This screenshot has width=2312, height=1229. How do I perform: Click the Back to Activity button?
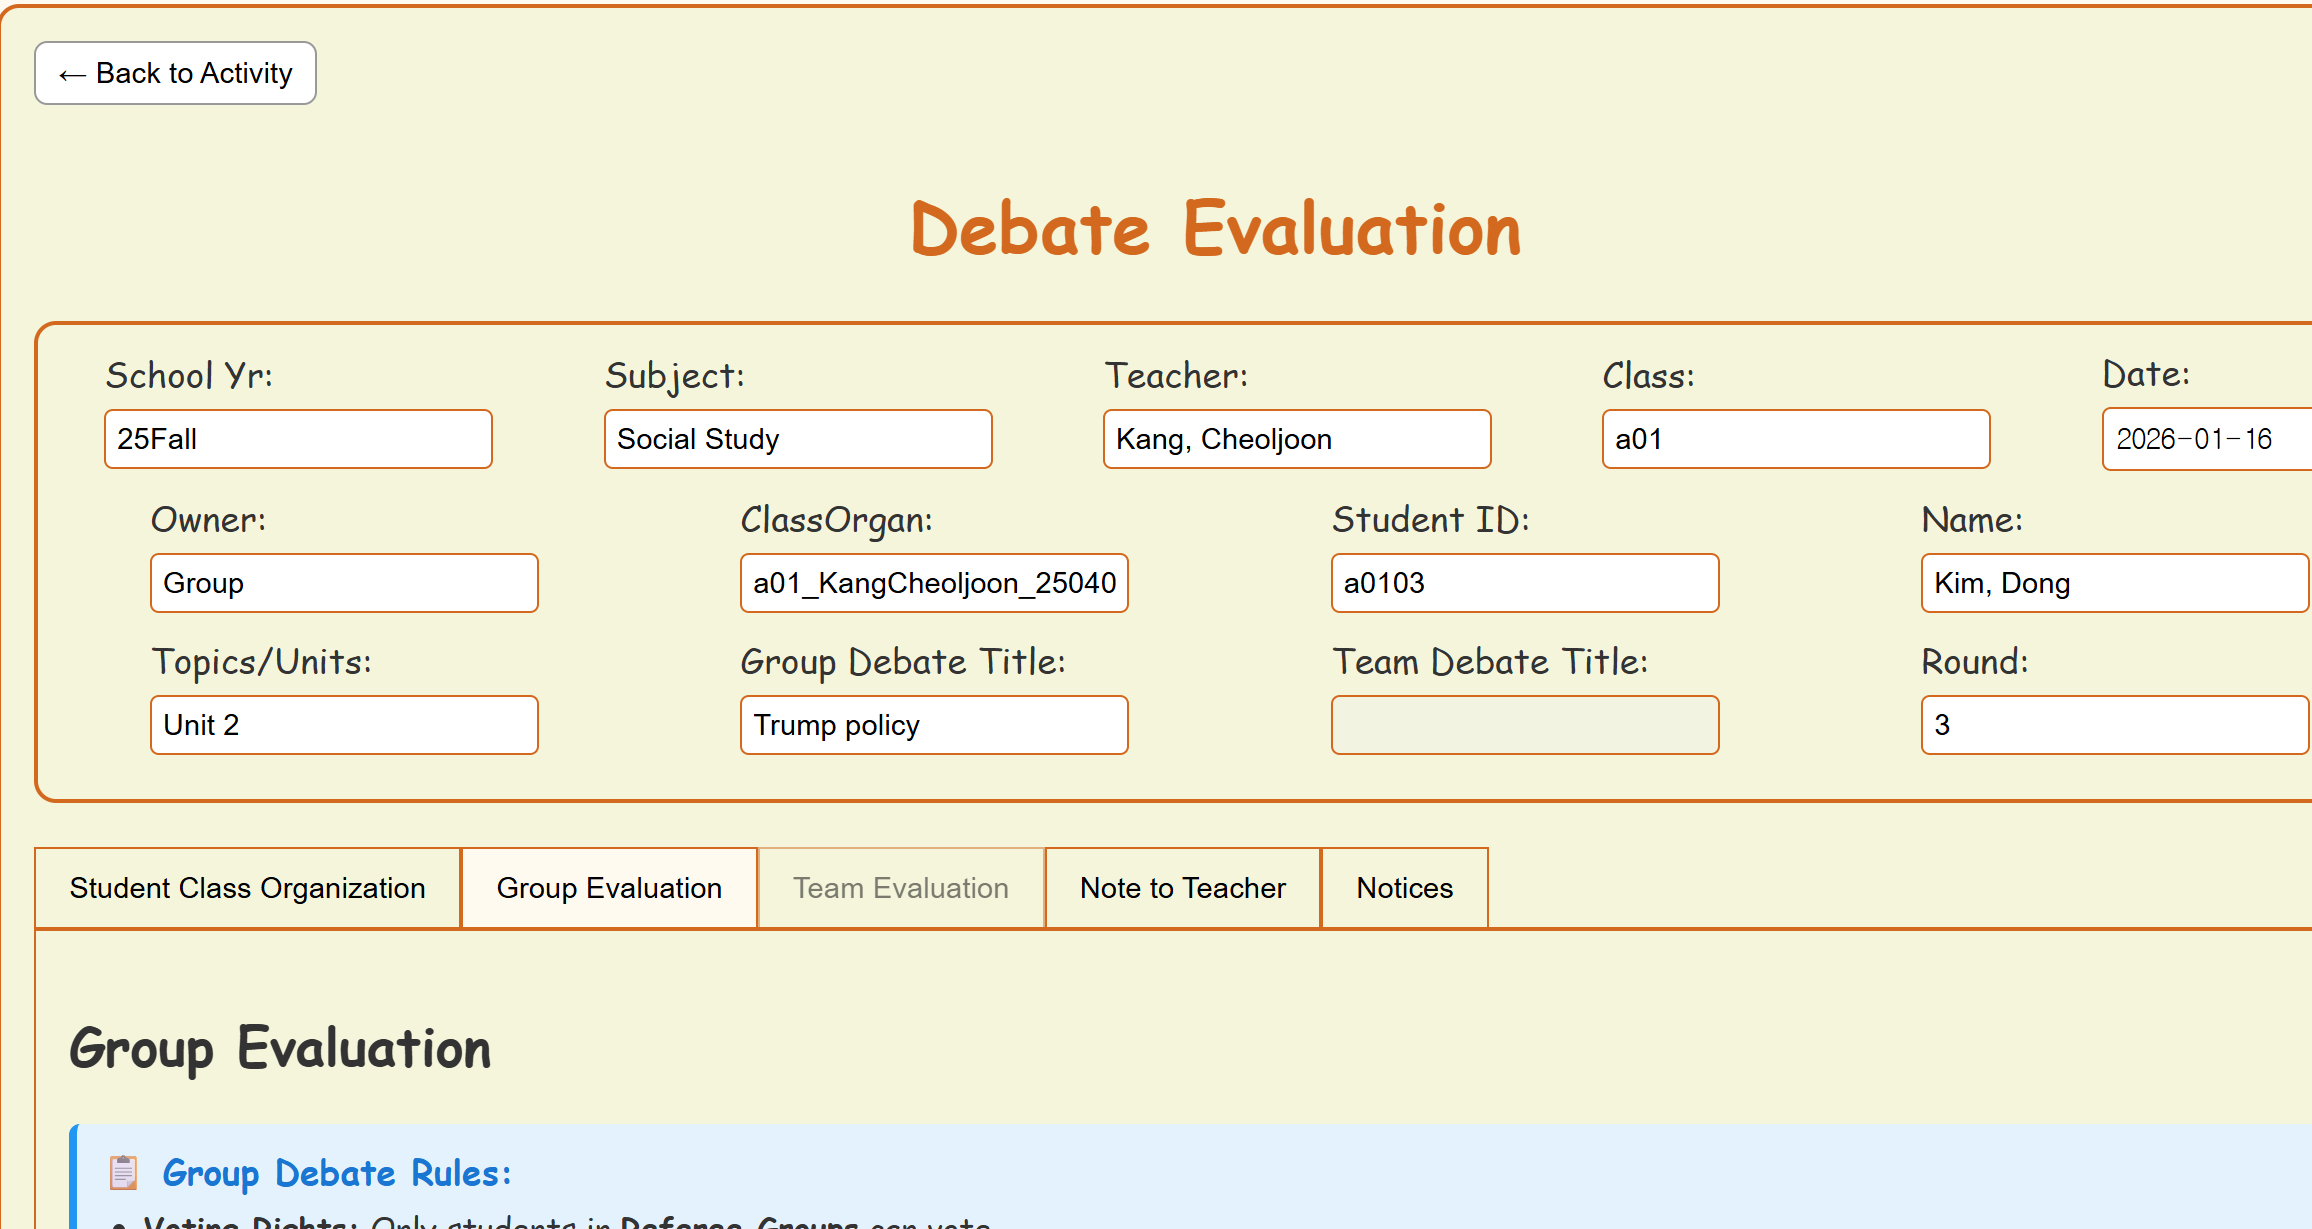click(175, 73)
